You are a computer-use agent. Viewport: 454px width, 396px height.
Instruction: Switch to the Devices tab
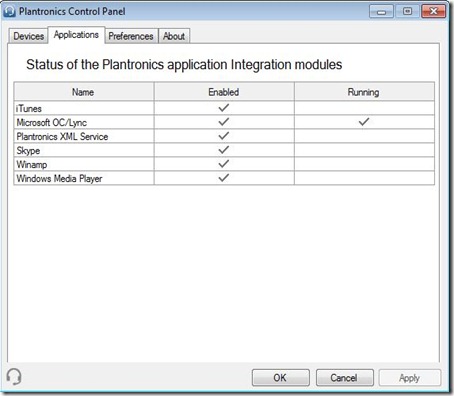pos(29,36)
